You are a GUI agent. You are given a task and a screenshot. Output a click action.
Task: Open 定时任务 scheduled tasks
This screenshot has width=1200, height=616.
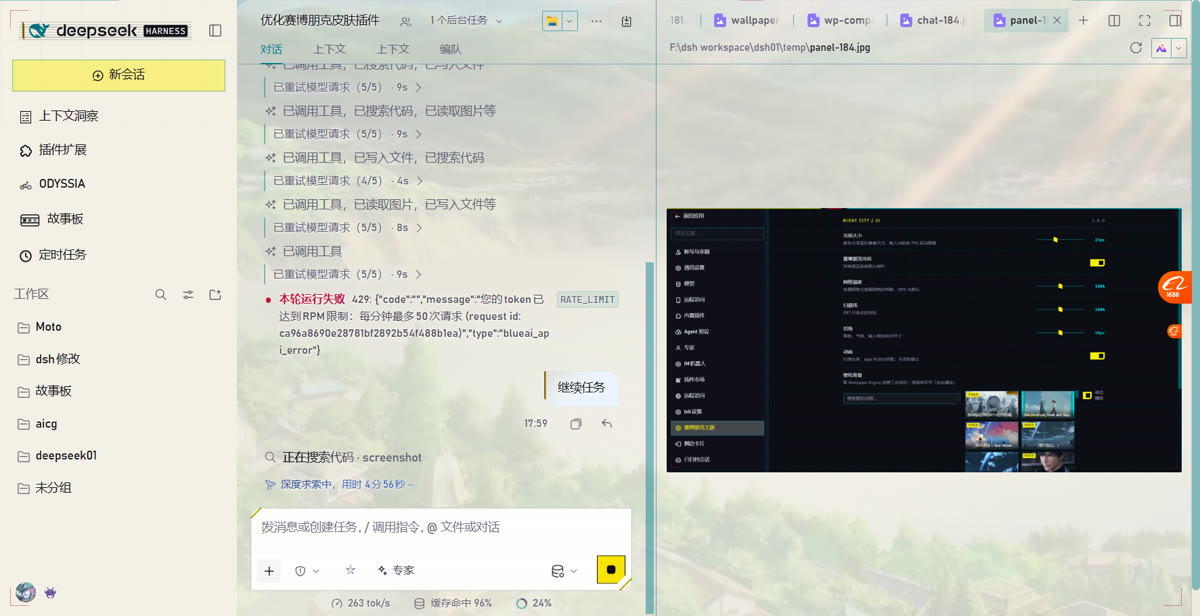tap(54, 255)
